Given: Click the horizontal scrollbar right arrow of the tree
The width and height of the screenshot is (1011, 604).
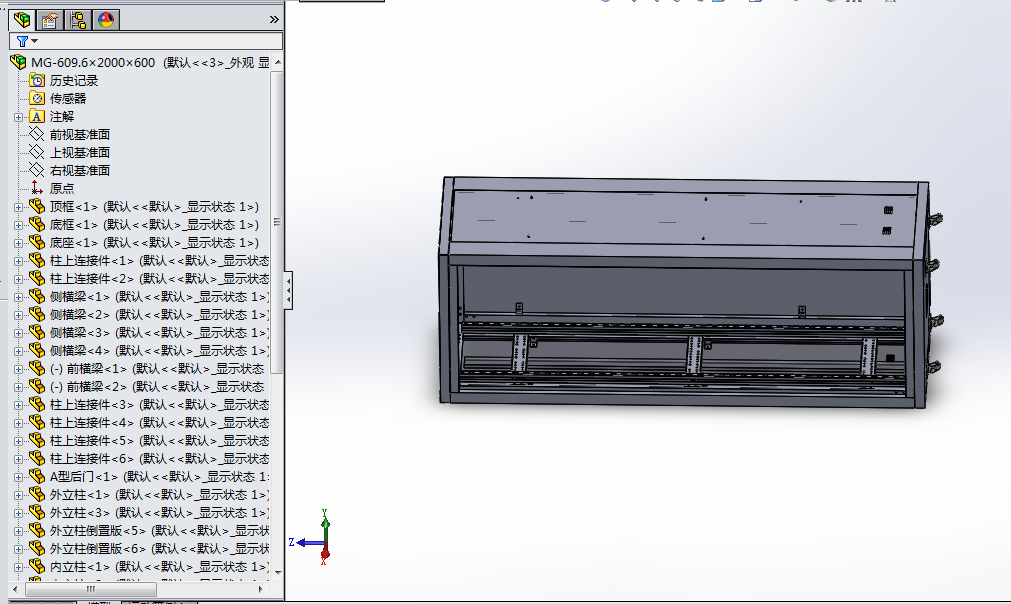Looking at the screenshot, I should click(260, 589).
